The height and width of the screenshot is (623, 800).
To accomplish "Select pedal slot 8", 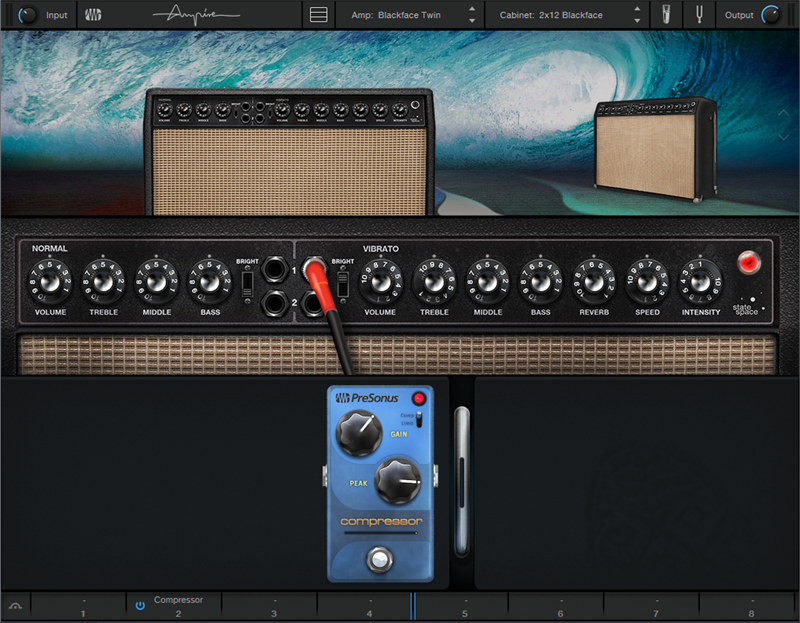I will 748,606.
